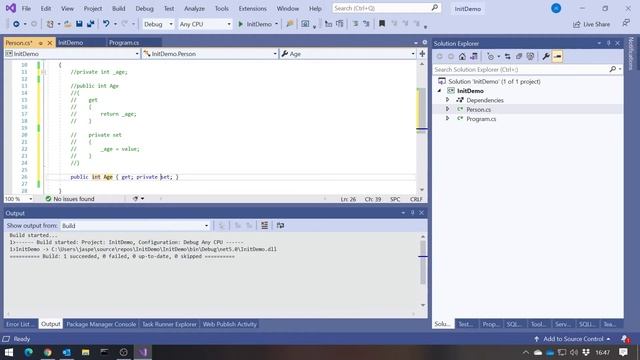Click the Undo arrow icon
640x360 pixels.
click(106, 24)
